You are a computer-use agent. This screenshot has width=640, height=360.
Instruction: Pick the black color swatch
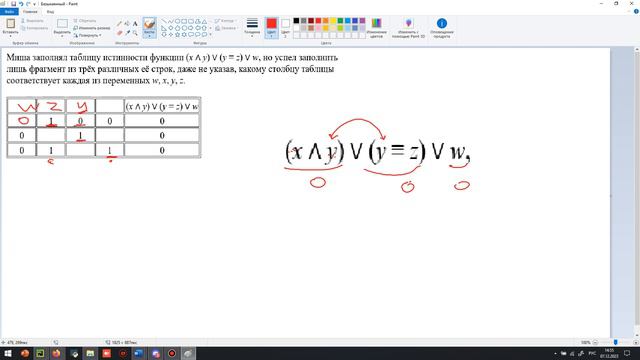tap(296, 20)
